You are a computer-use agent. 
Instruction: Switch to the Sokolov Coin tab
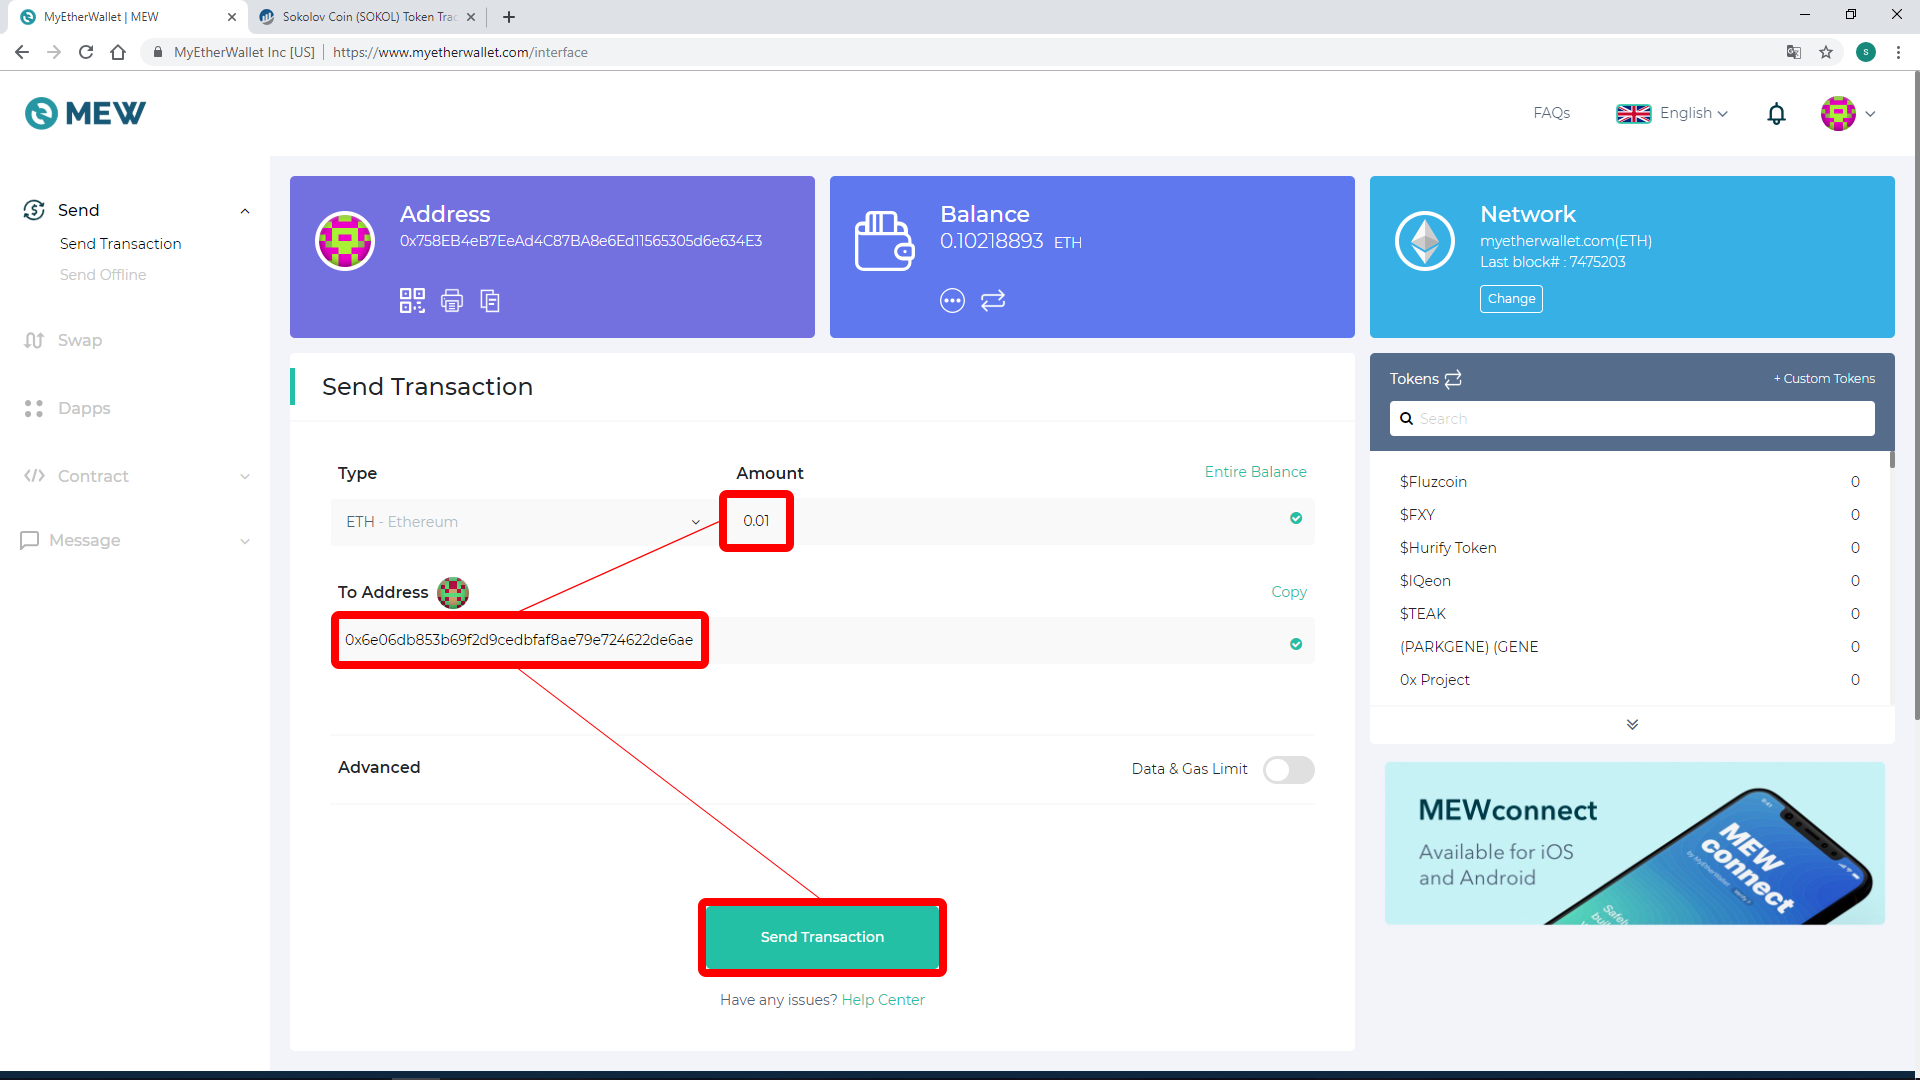pyautogui.click(x=366, y=17)
